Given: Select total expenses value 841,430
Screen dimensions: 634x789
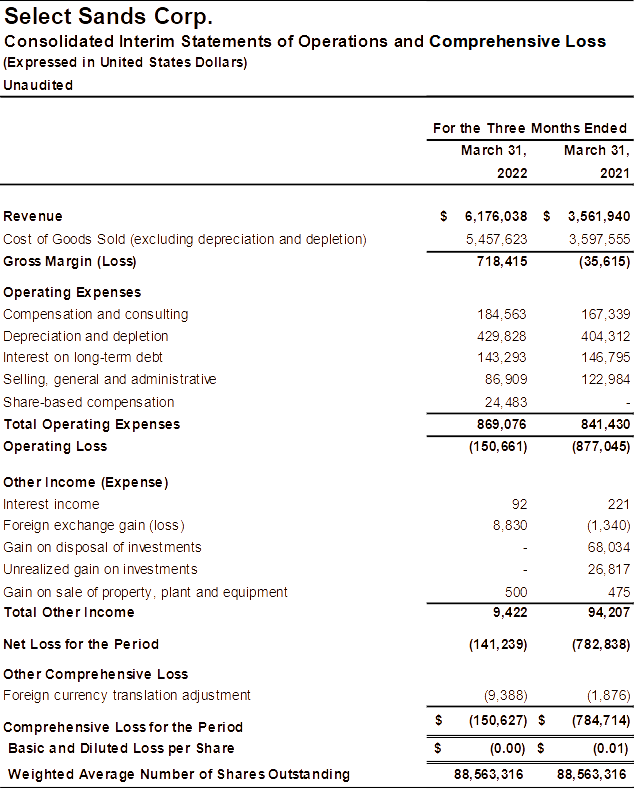Looking at the screenshot, I should coord(605,425).
